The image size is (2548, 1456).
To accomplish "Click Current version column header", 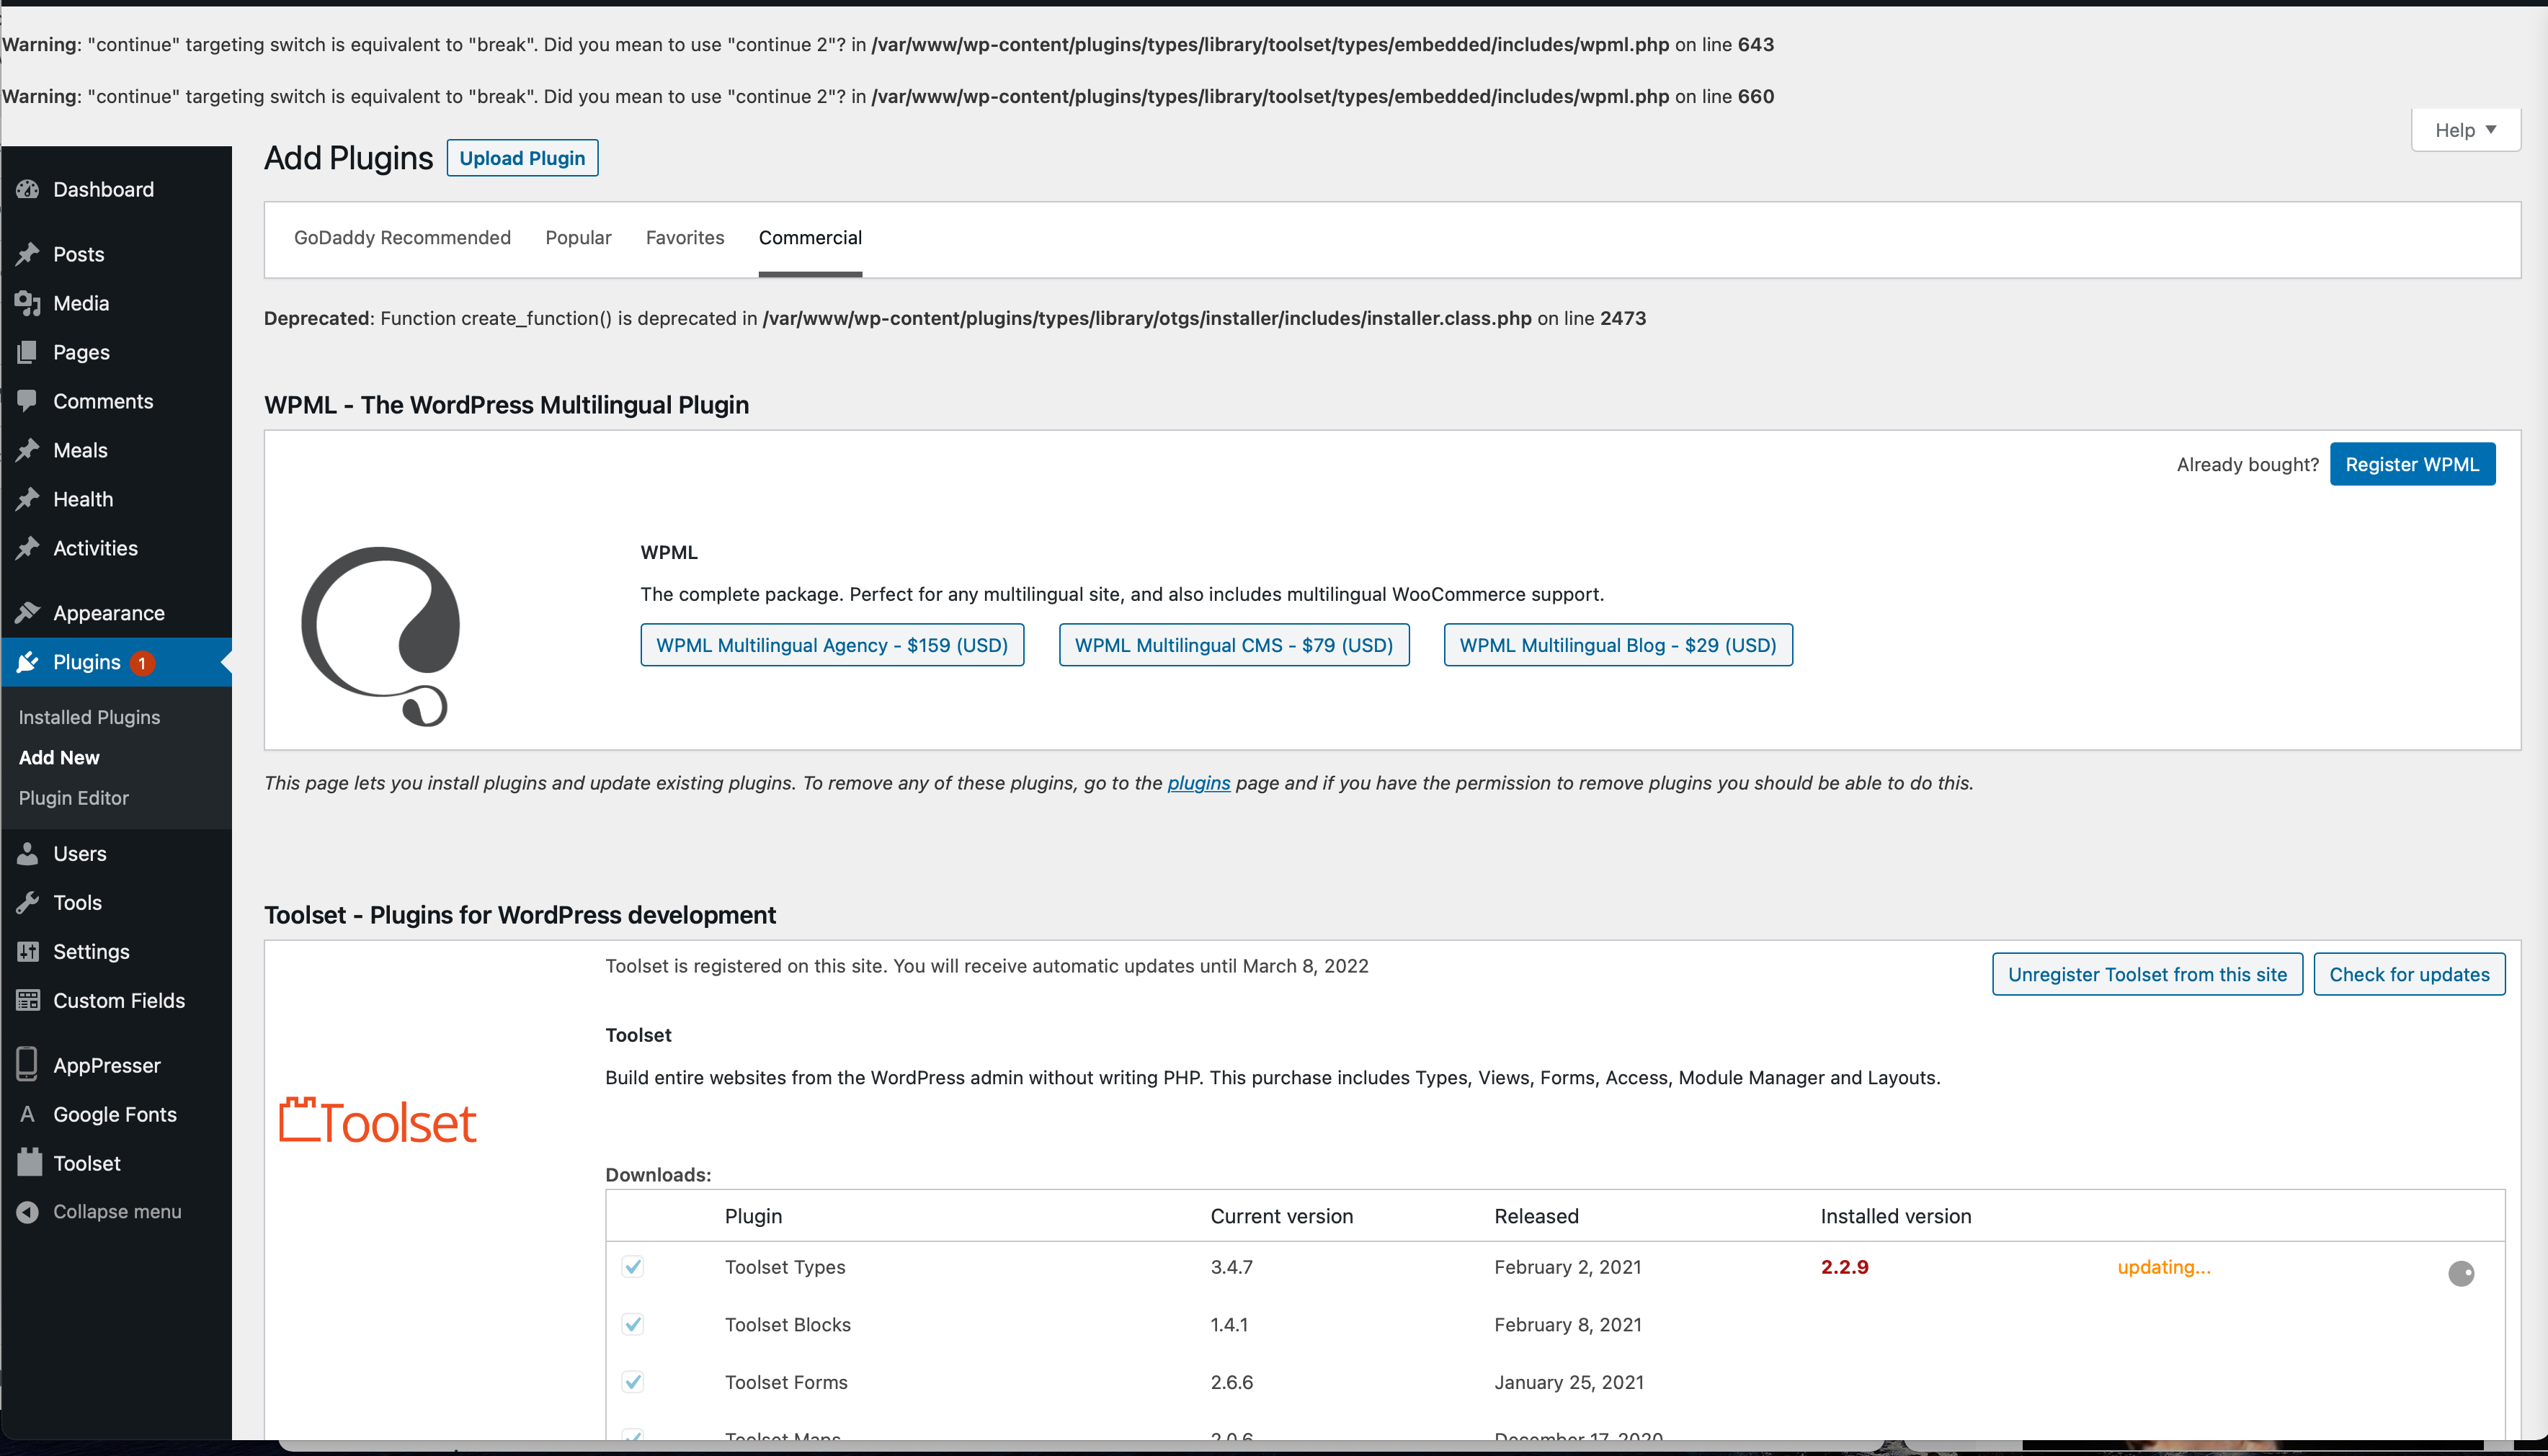I will click(1281, 1216).
